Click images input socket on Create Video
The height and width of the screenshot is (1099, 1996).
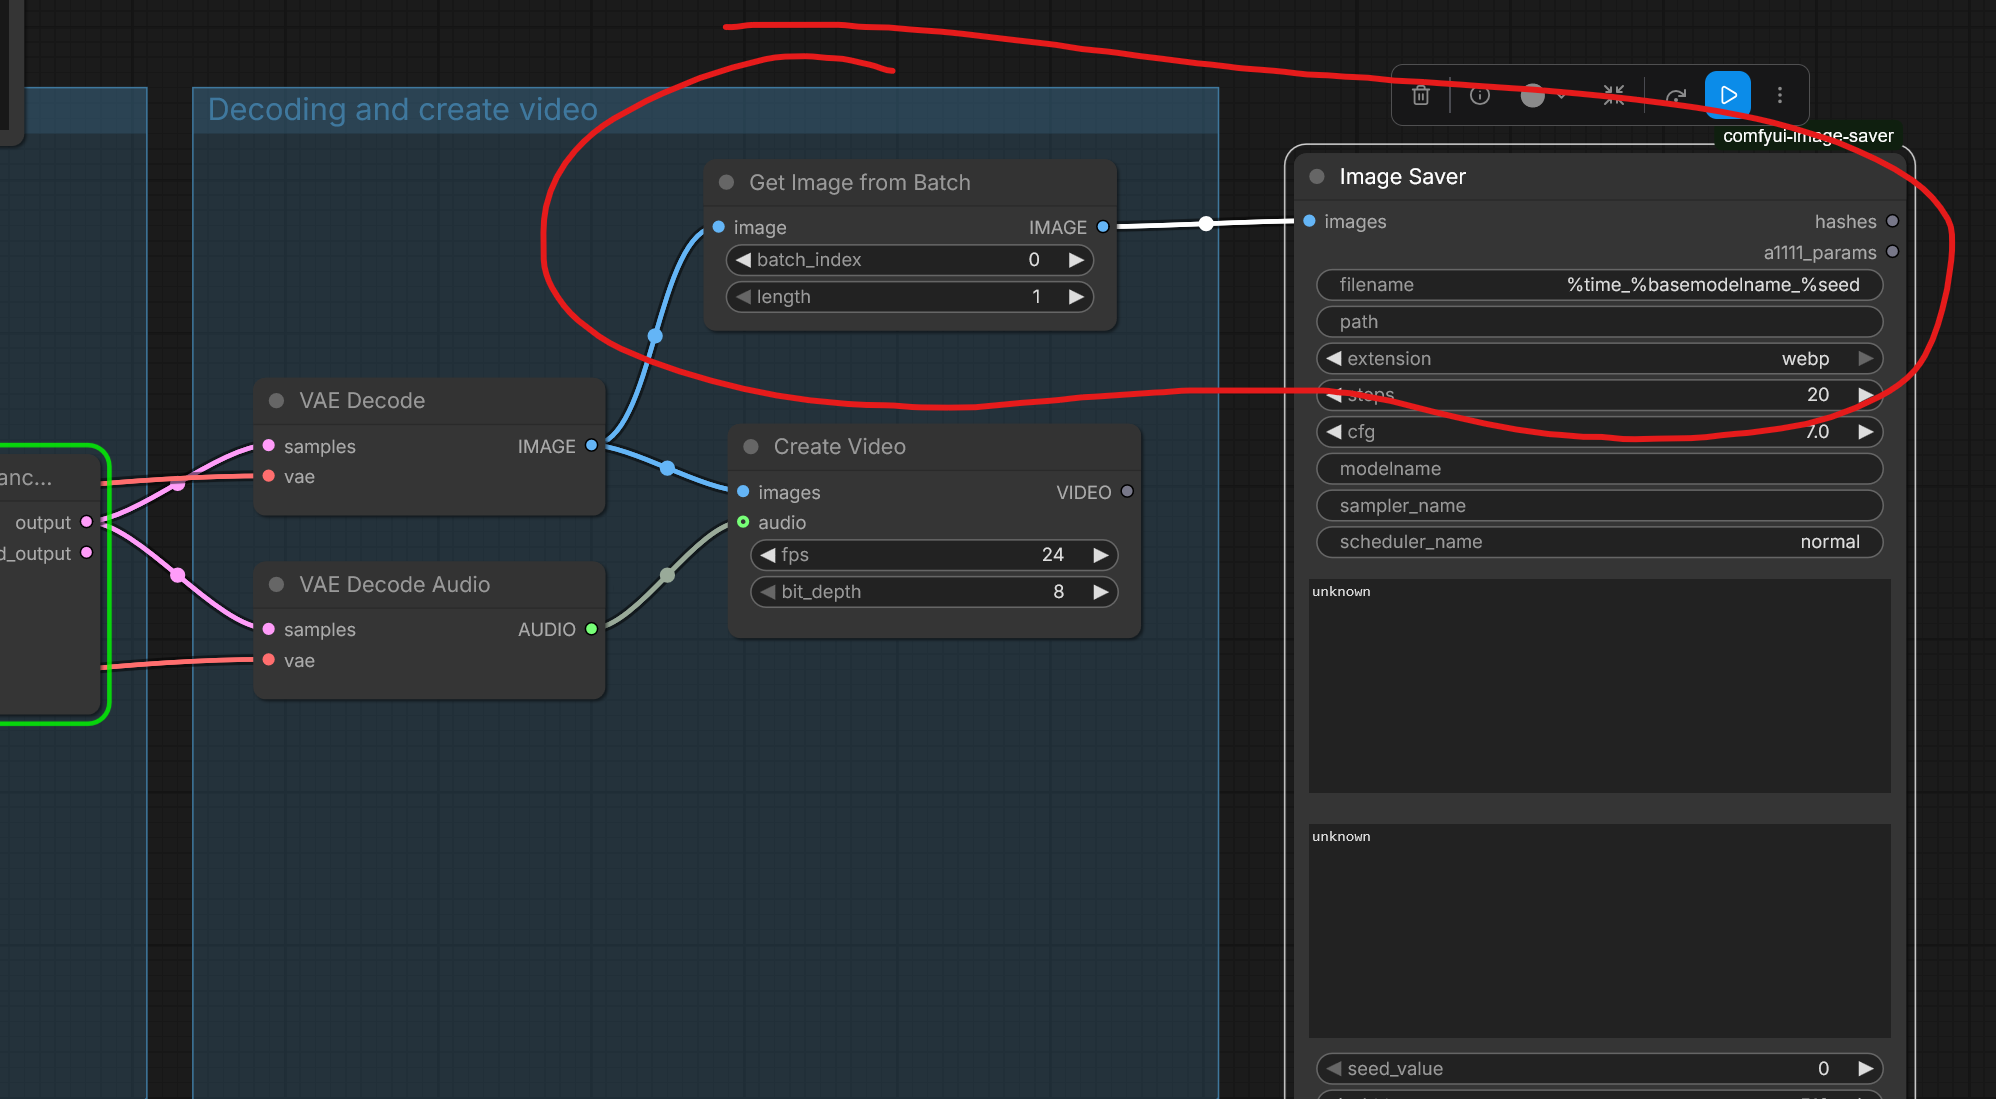click(x=743, y=491)
